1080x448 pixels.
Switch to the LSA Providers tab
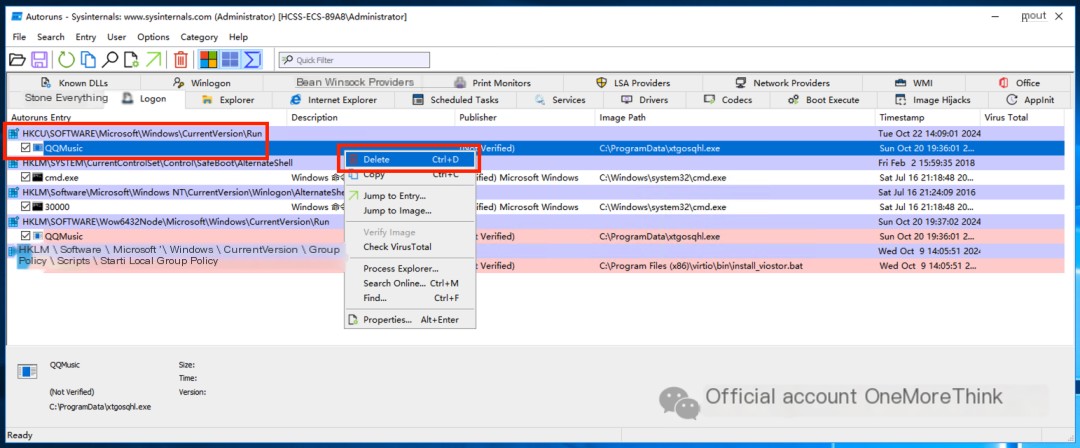(x=634, y=83)
